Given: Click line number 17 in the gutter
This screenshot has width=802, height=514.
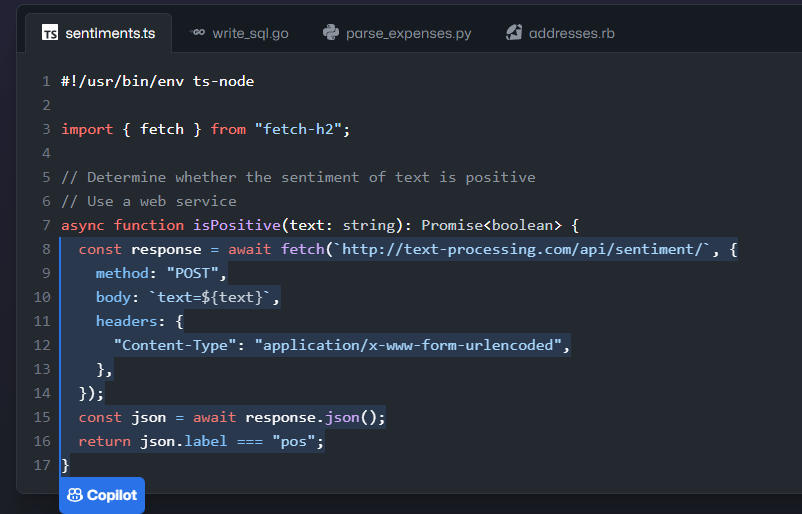Looking at the screenshot, I should (42, 465).
